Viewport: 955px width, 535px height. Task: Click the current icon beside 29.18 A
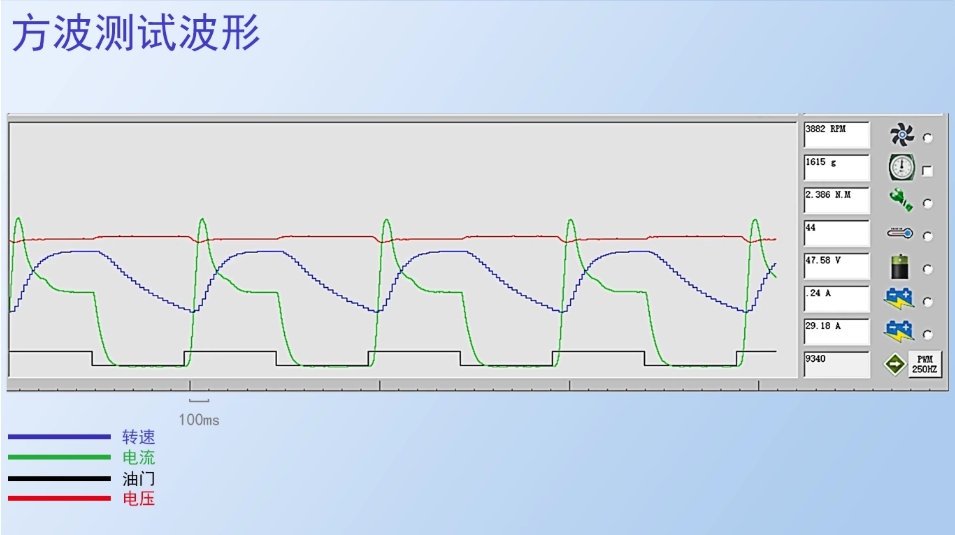tap(900, 332)
